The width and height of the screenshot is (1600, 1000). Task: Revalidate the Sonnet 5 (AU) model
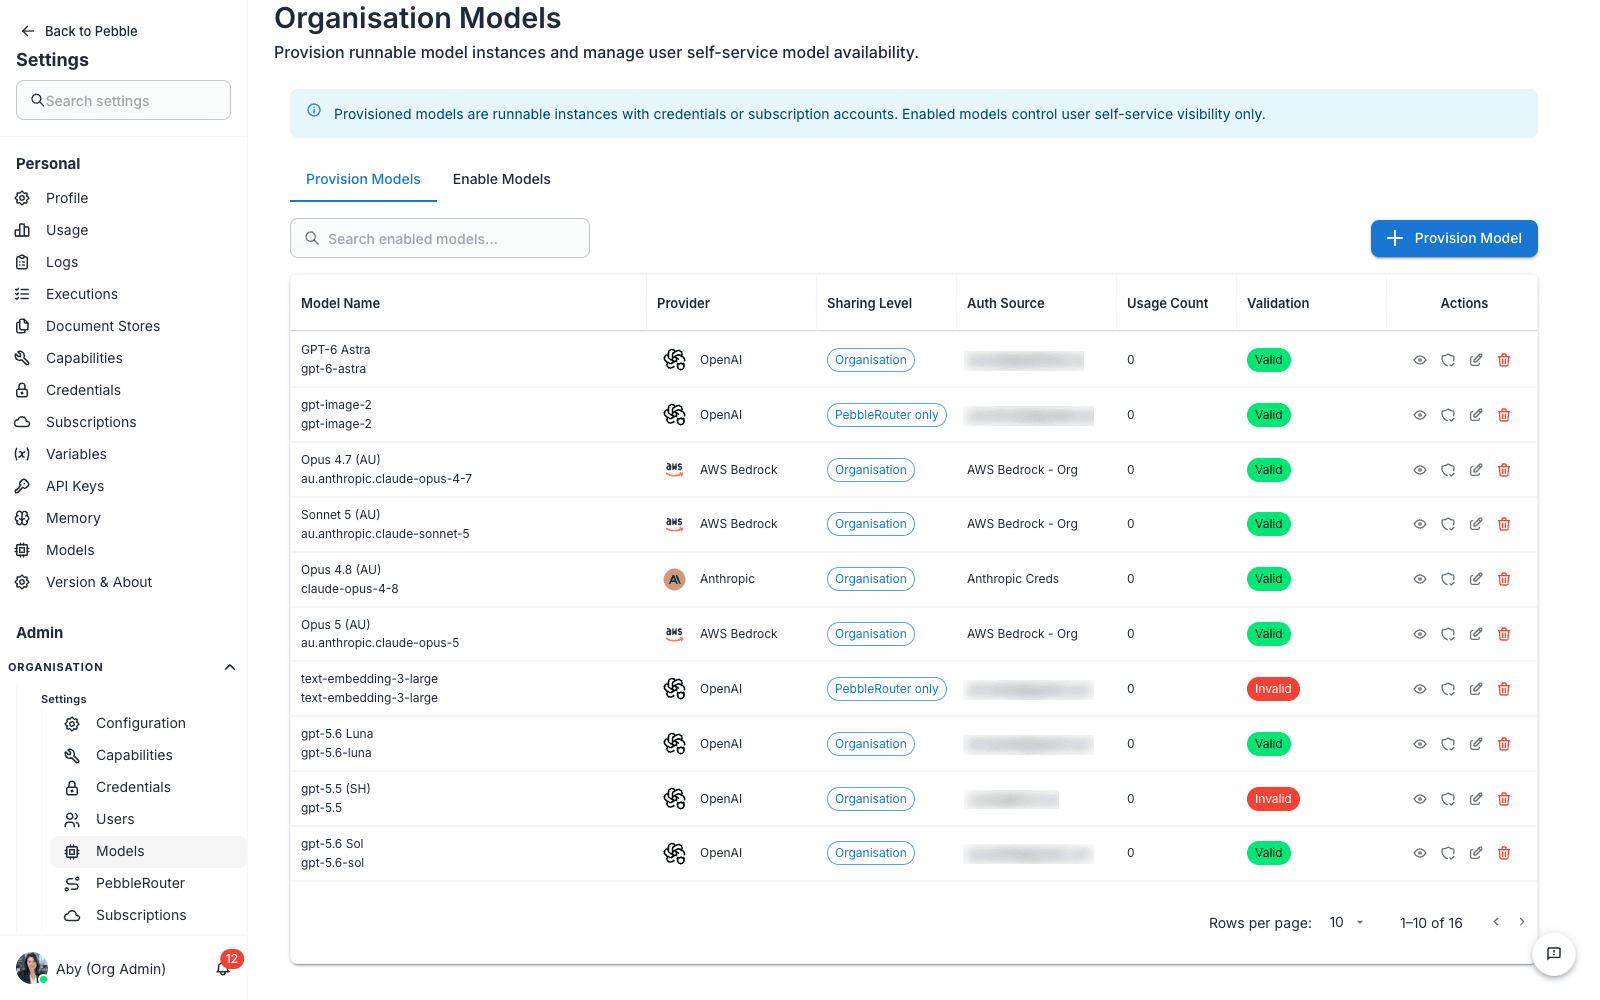point(1447,524)
